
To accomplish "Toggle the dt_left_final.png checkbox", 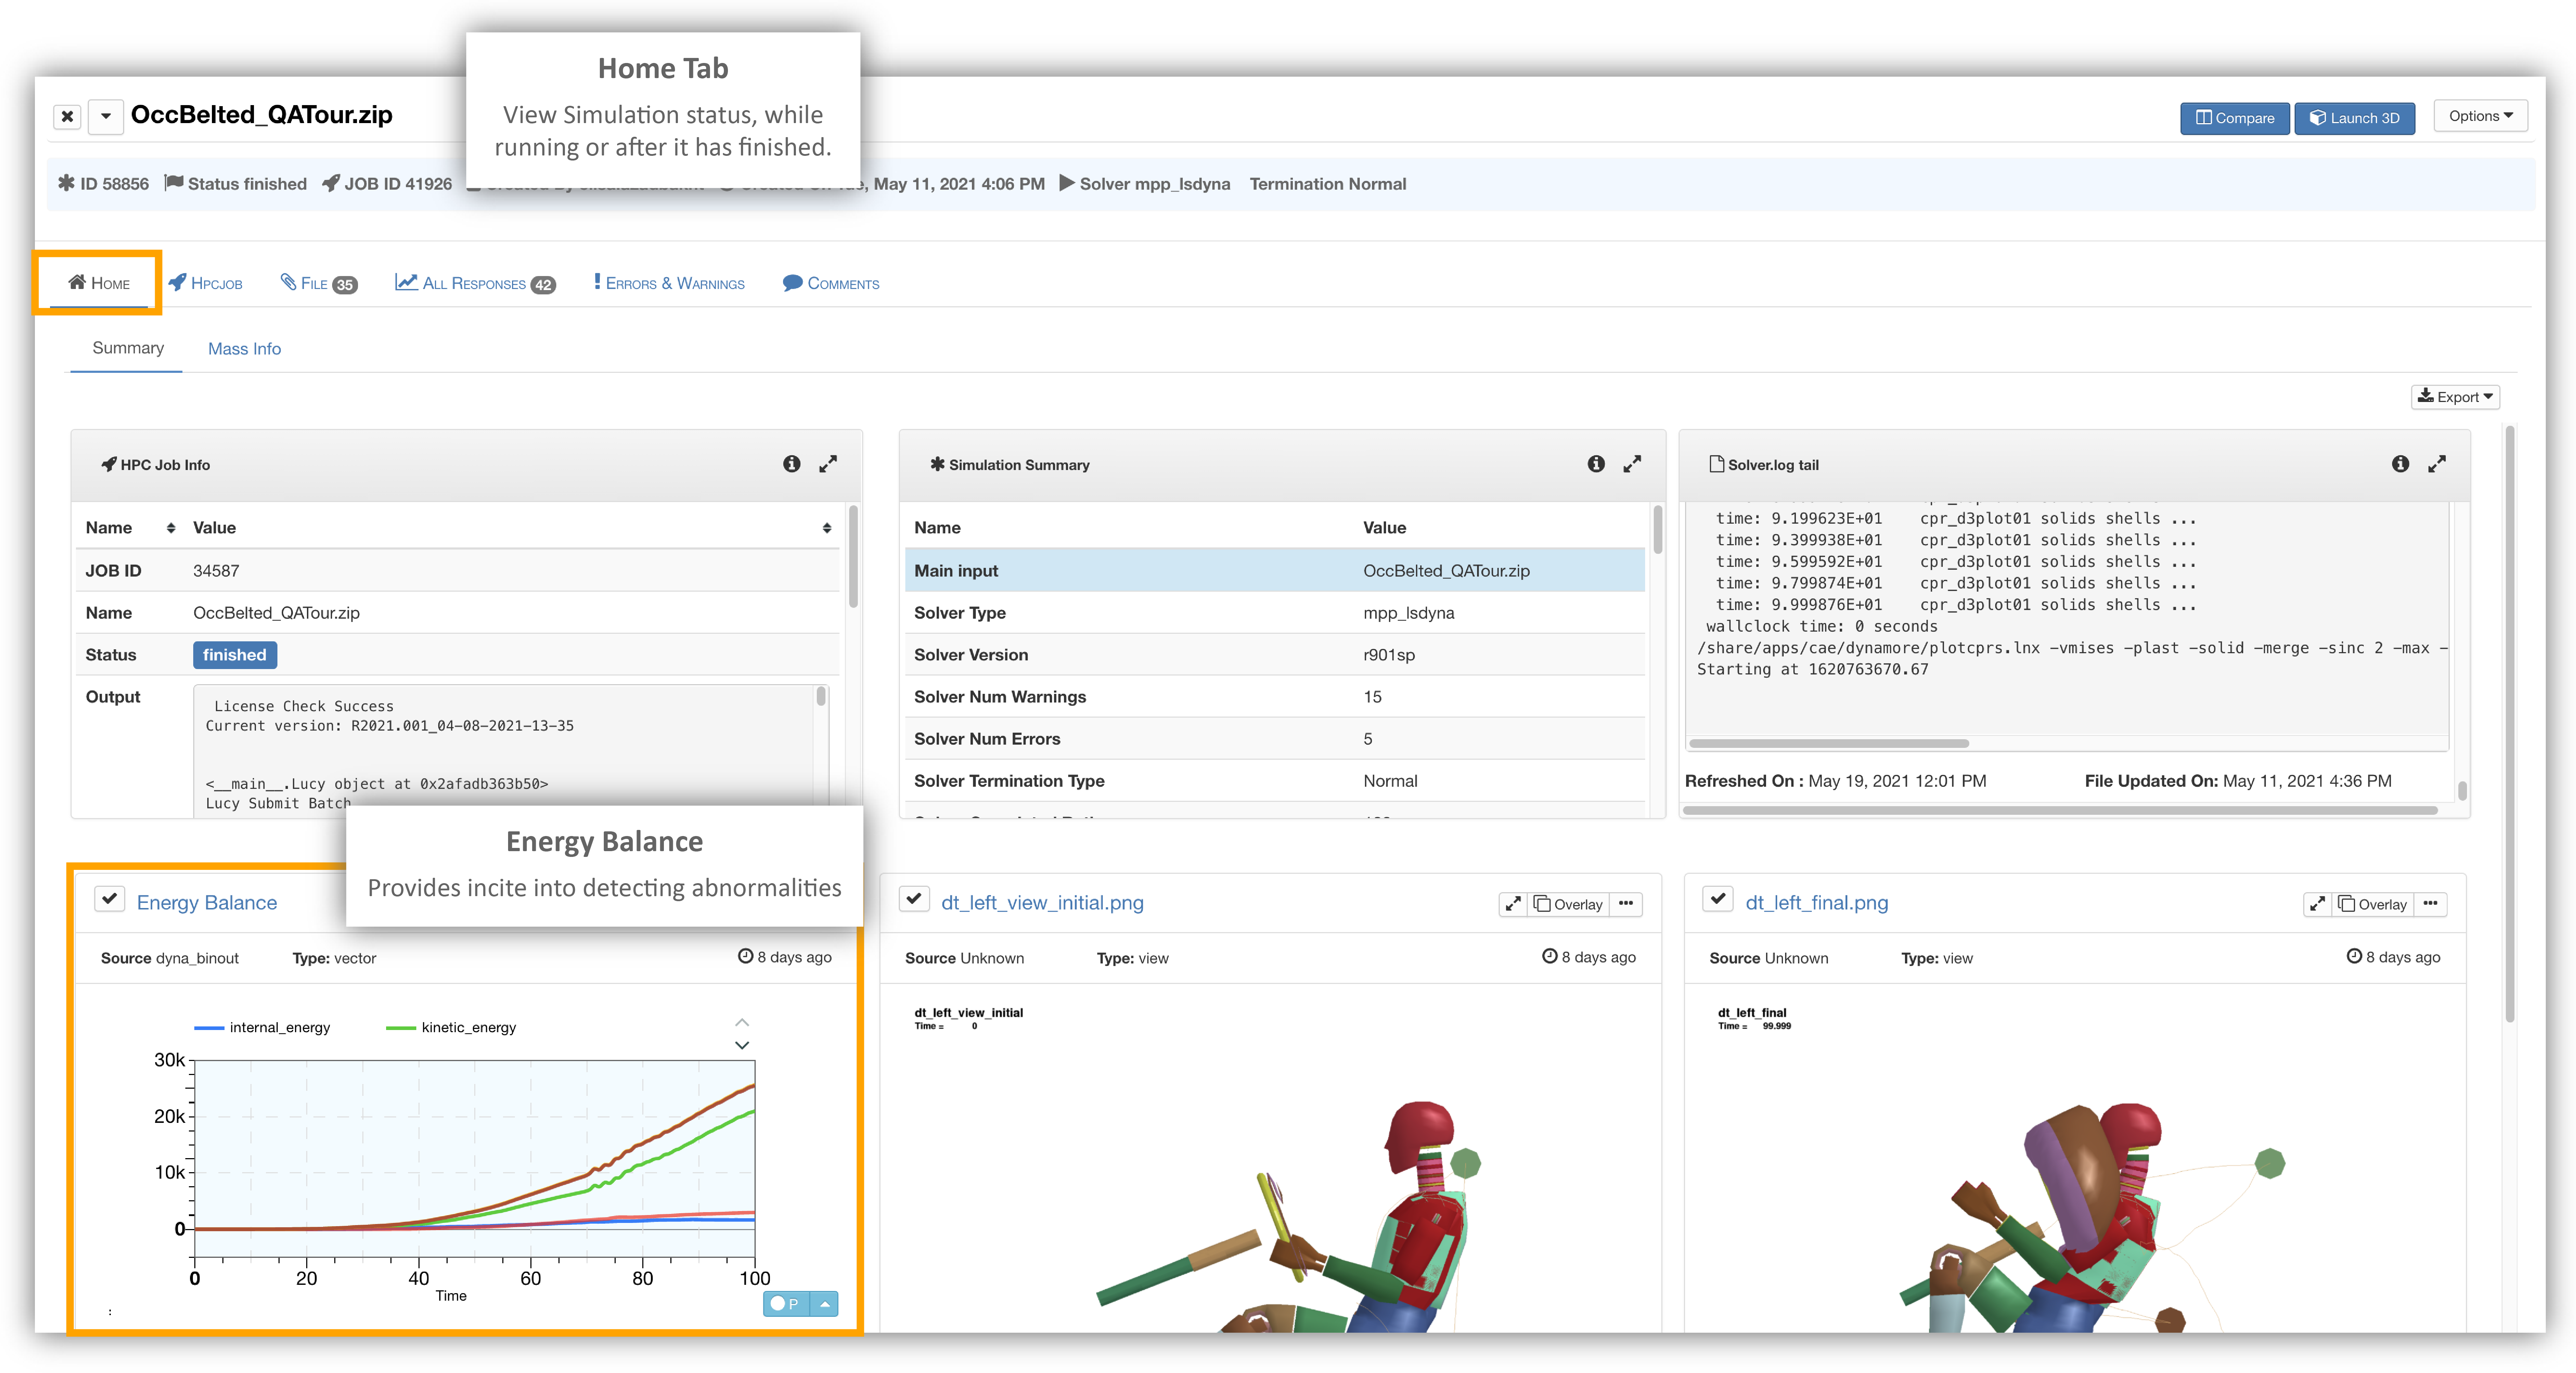I will (x=1718, y=899).
